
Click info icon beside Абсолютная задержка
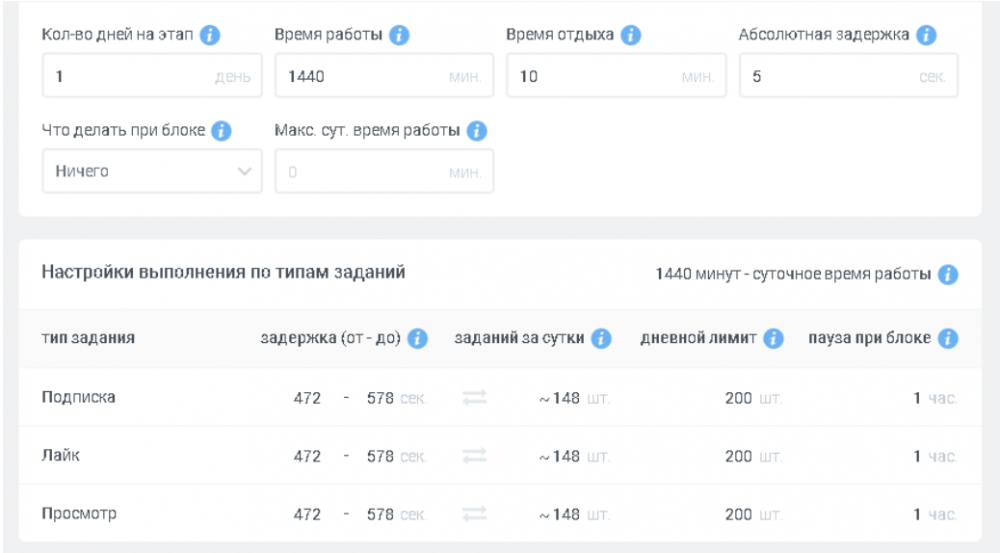pos(926,35)
